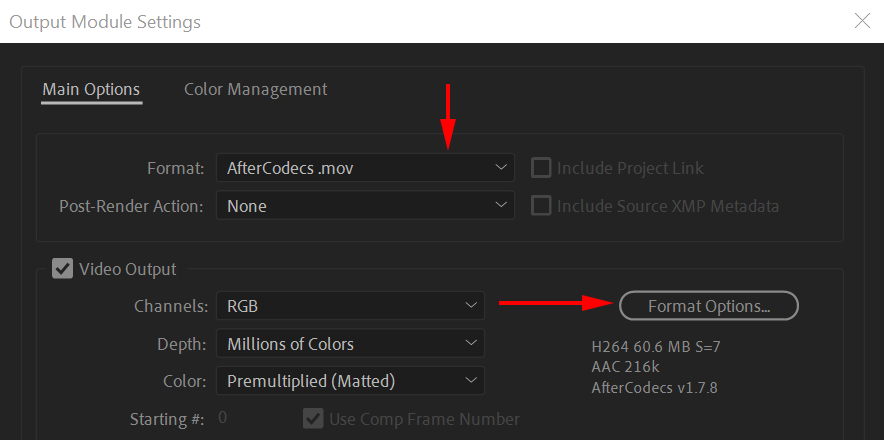This screenshot has width=884, height=440.
Task: Open Post-Render Action list showing None
Action: point(360,206)
